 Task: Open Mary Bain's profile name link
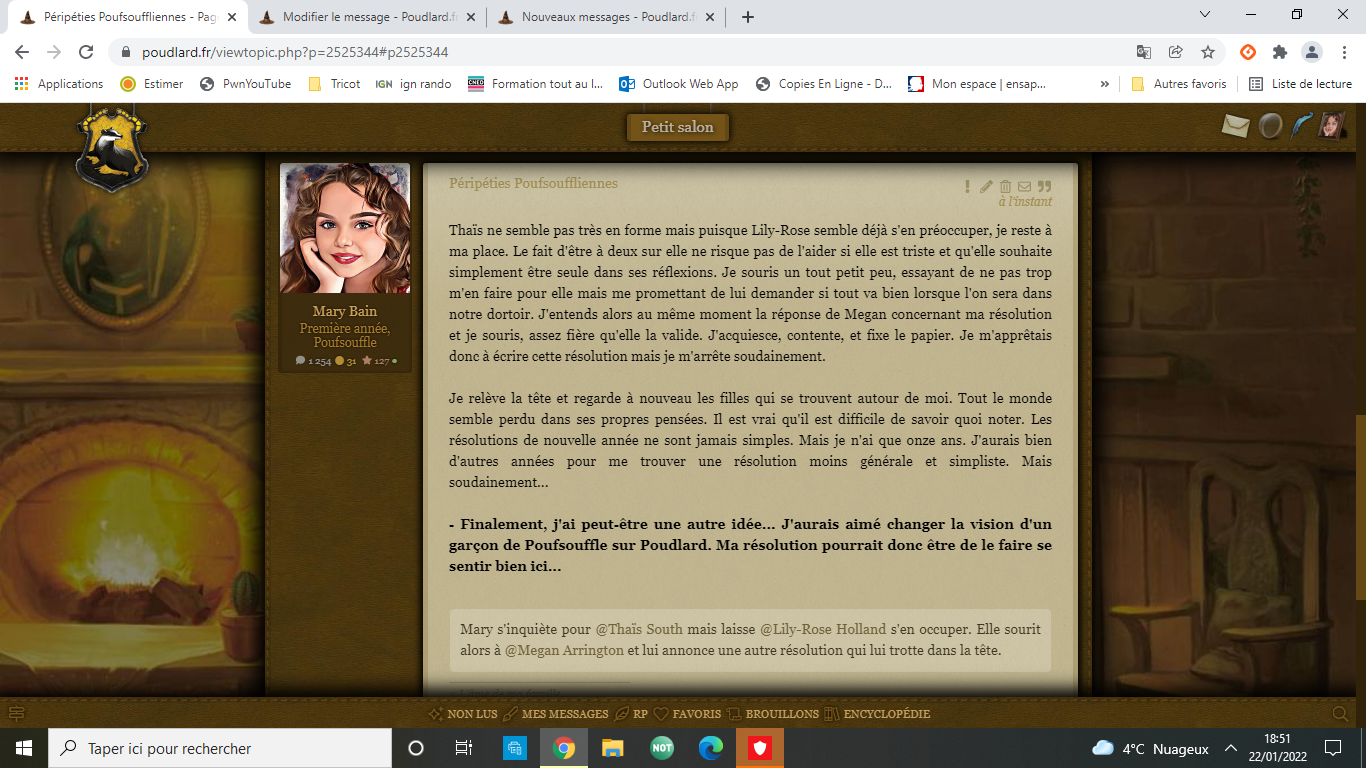click(345, 311)
